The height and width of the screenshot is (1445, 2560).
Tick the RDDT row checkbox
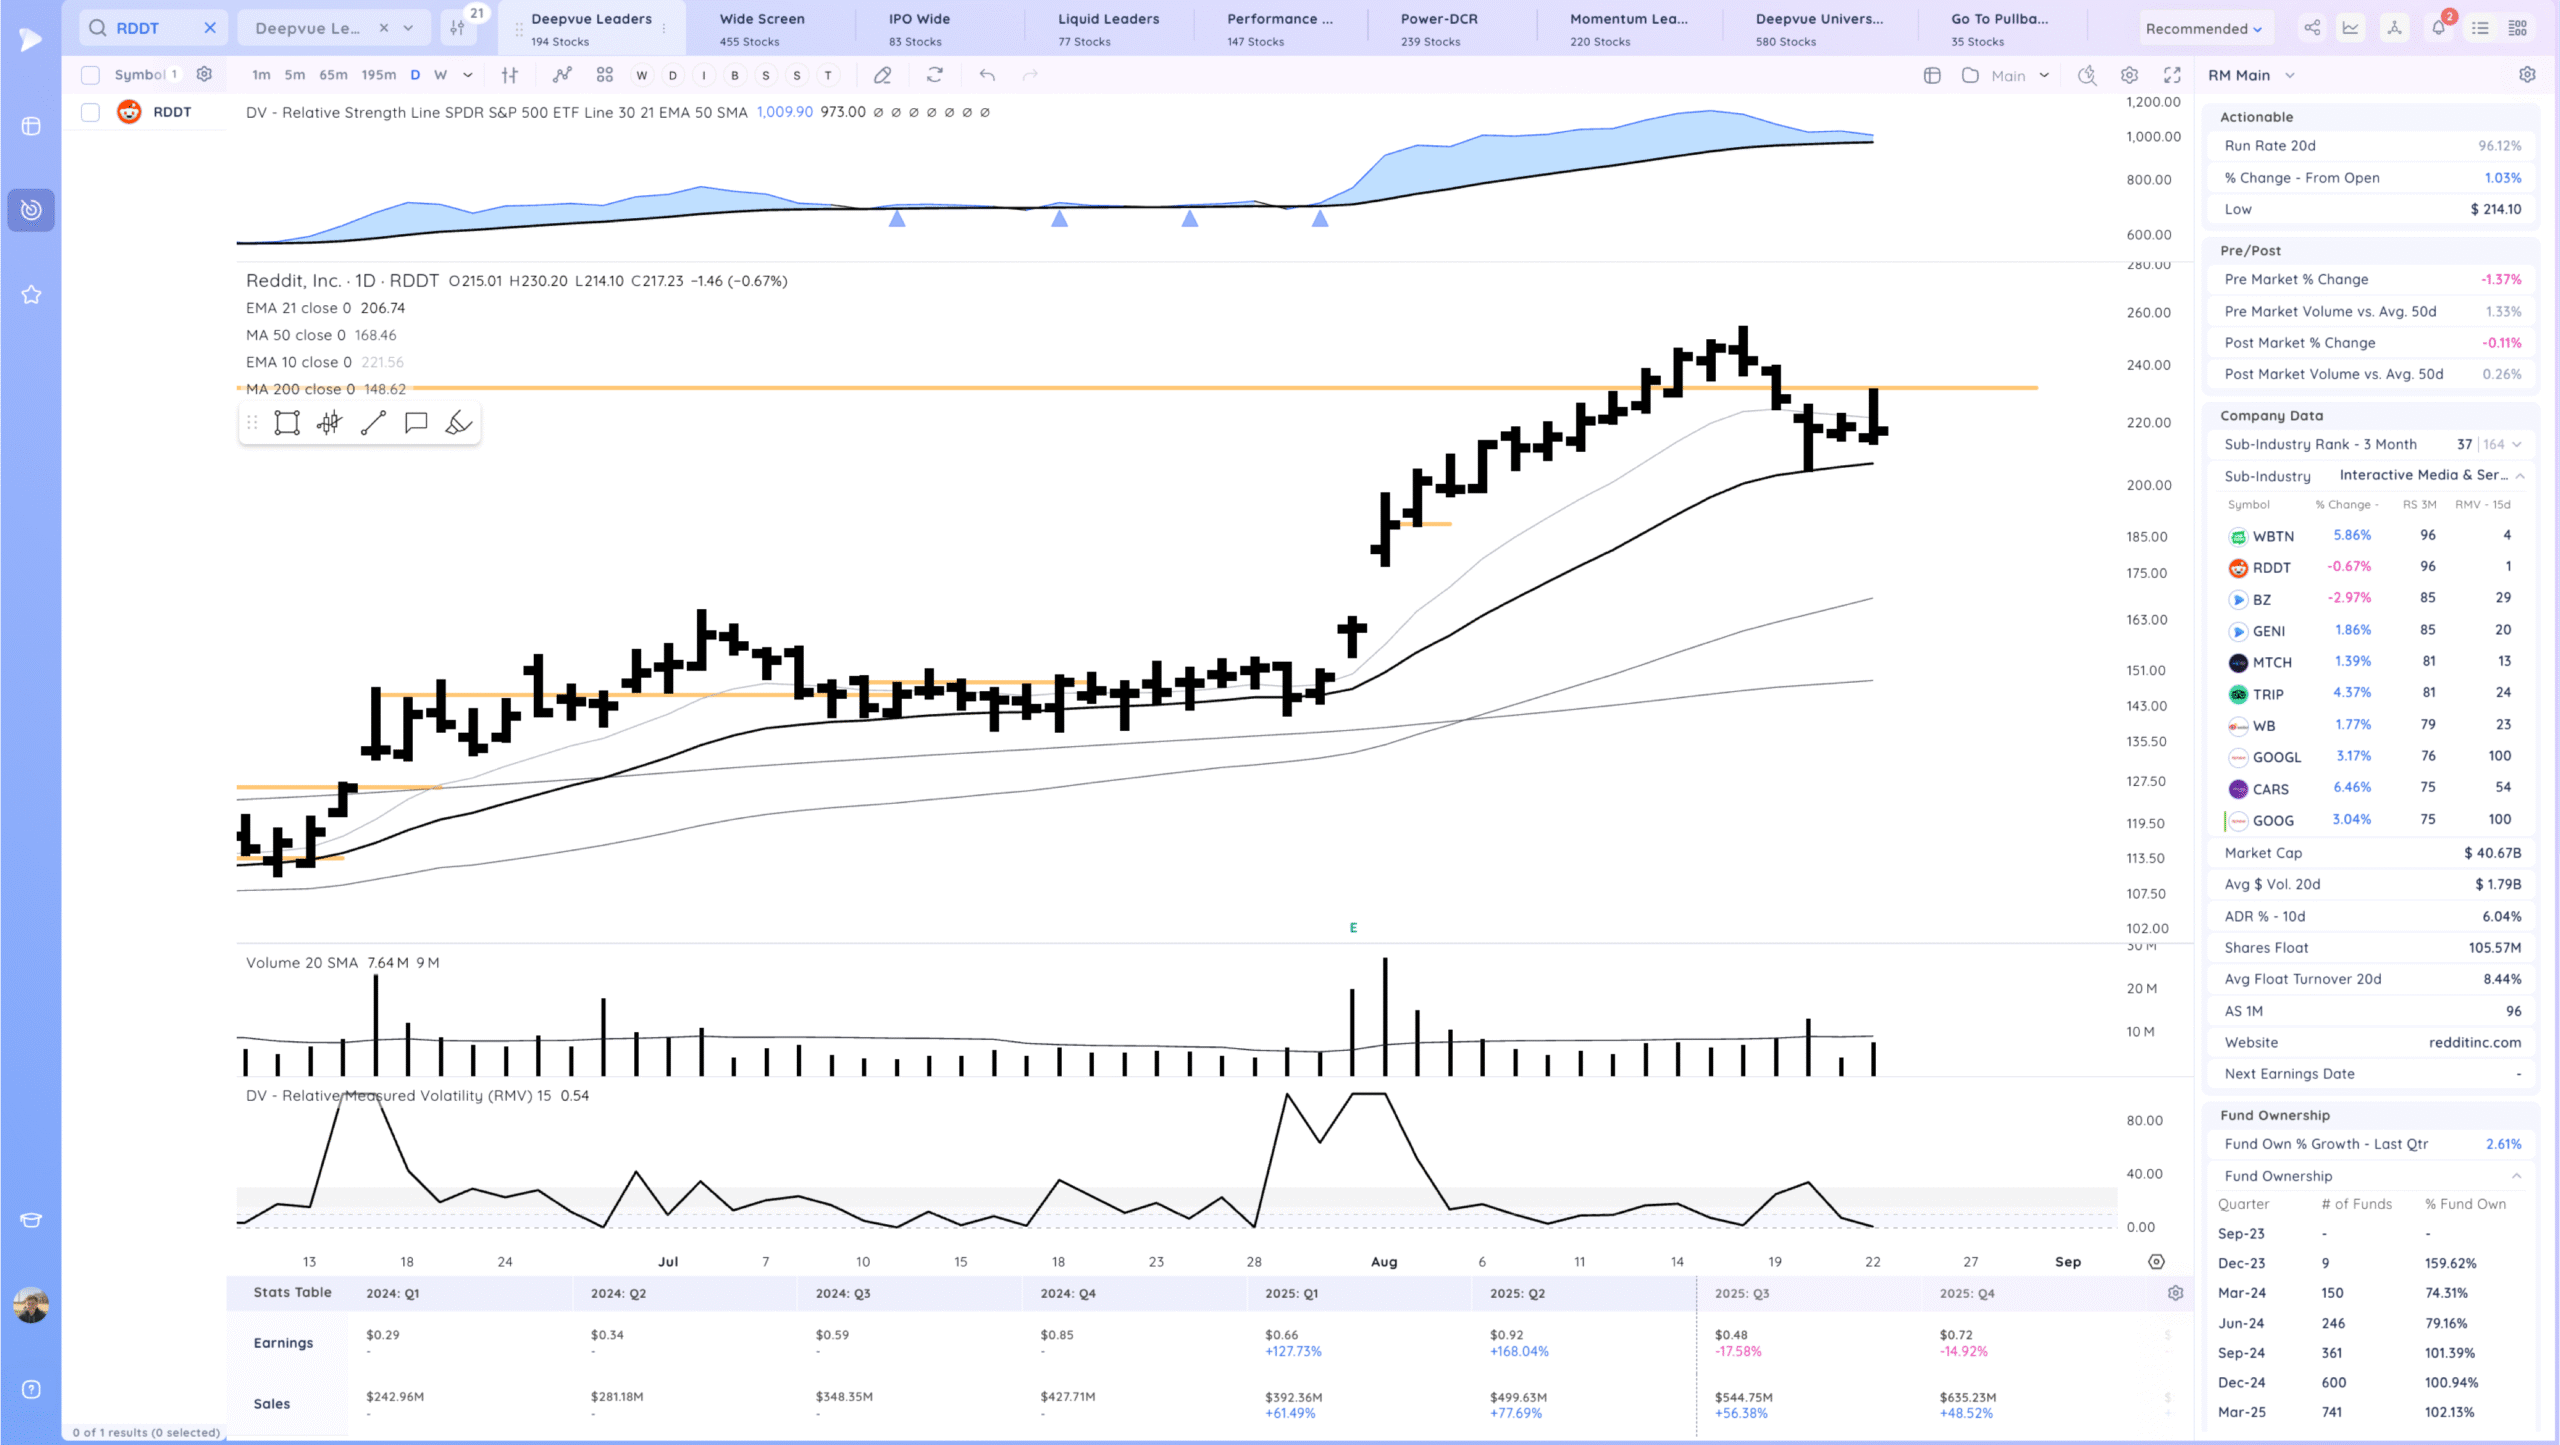90,112
